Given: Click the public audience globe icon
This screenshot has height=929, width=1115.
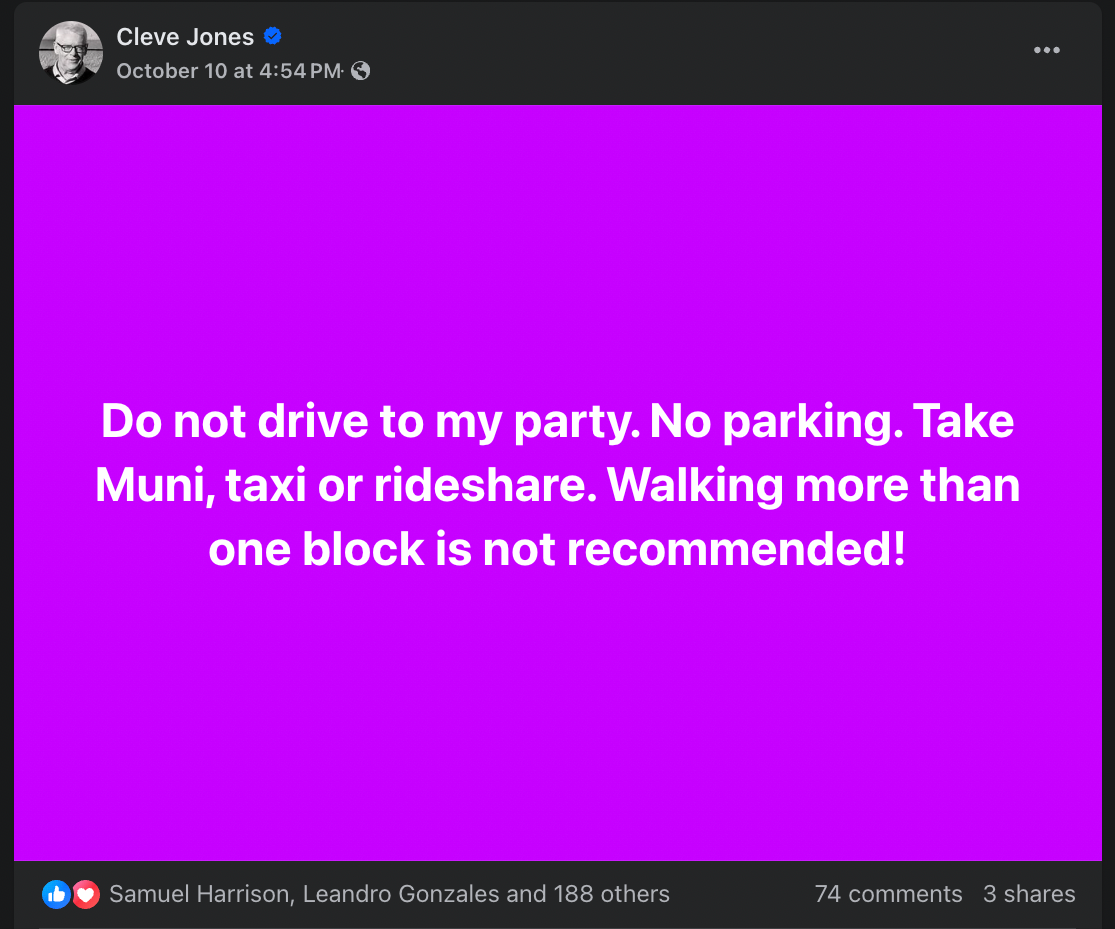Looking at the screenshot, I should [x=361, y=71].
